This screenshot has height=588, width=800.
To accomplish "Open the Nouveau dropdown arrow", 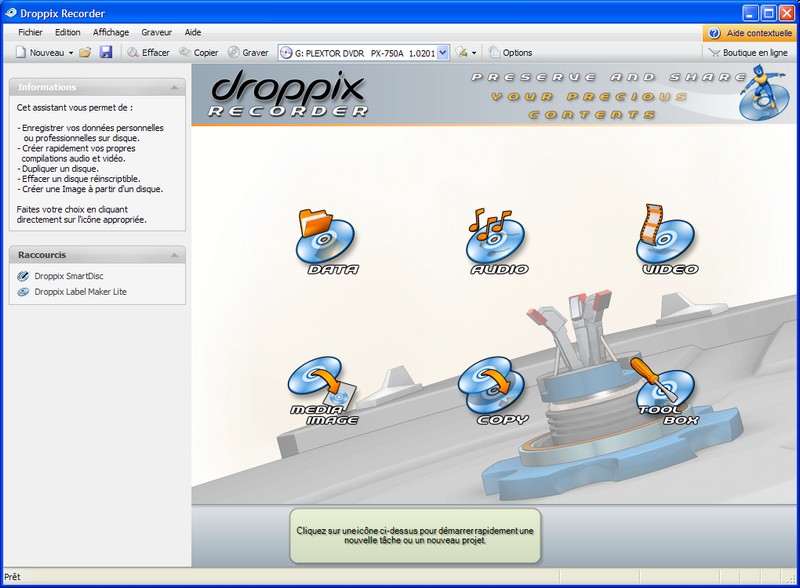I will point(71,53).
